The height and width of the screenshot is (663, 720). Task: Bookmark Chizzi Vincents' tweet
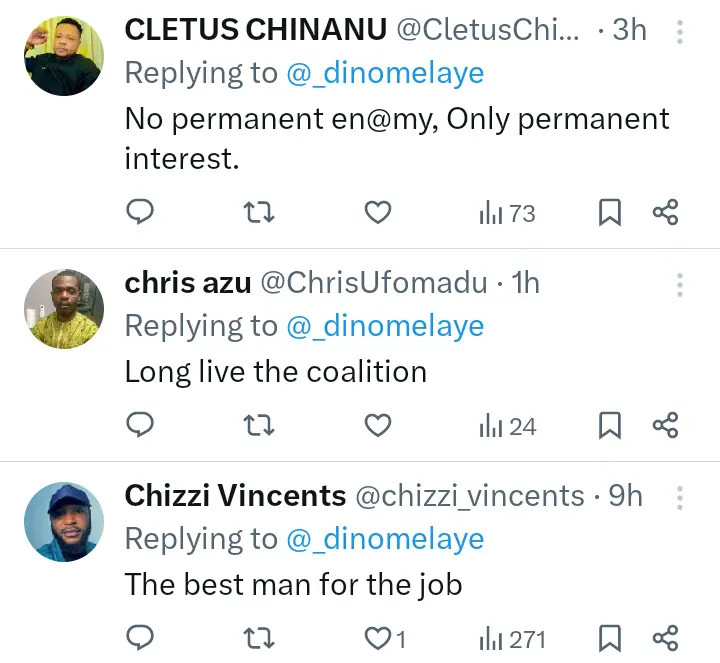click(610, 638)
